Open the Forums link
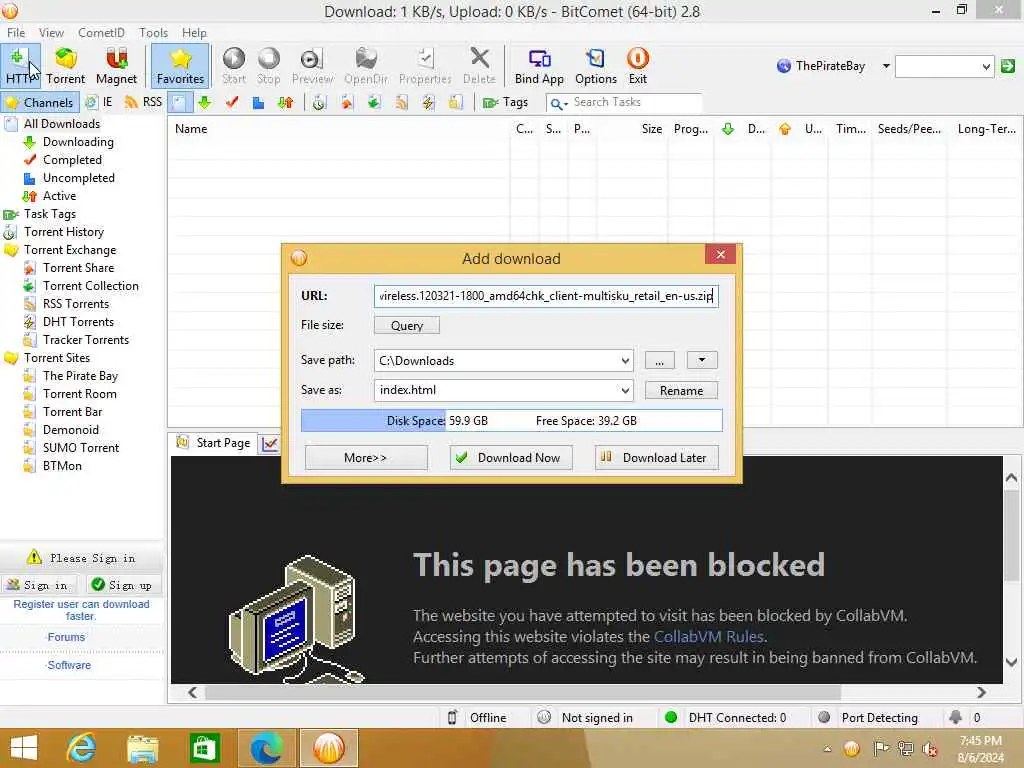Viewport: 1024px width, 768px height. point(66,637)
